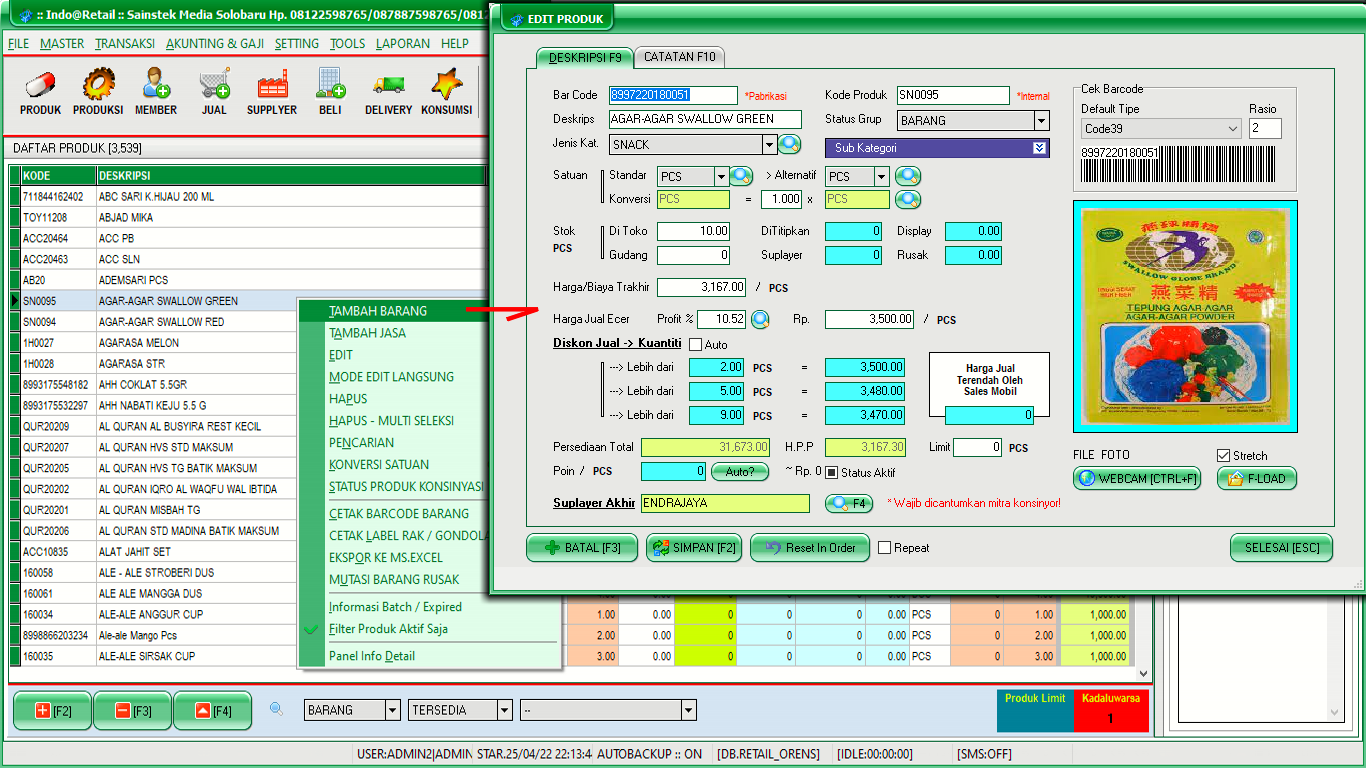Click search icon beside Jenis Kat. field
This screenshot has width=1366, height=768.
pos(790,145)
